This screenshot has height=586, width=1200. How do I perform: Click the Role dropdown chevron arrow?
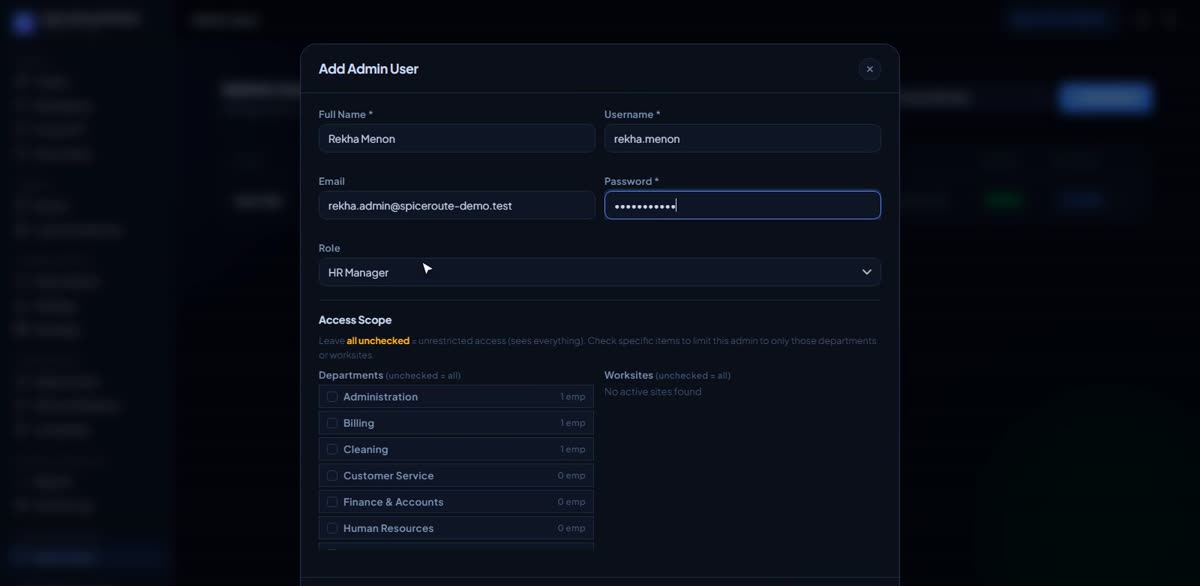(866, 272)
